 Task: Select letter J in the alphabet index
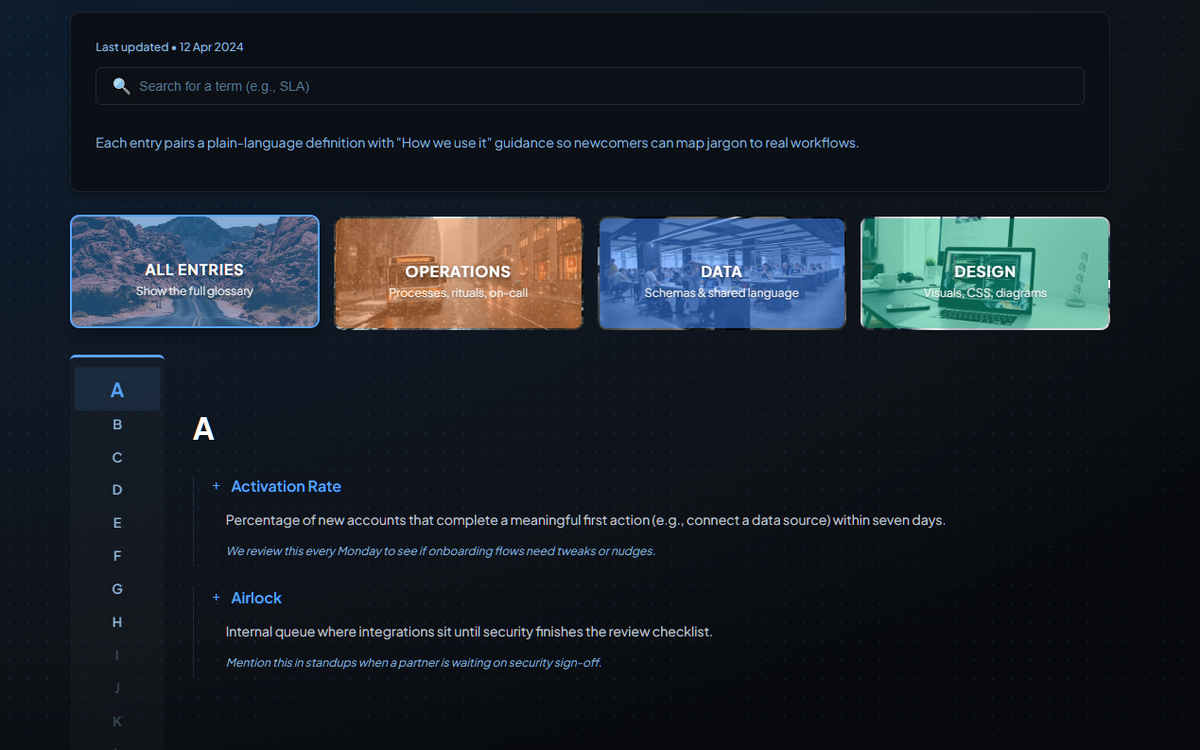(x=117, y=688)
